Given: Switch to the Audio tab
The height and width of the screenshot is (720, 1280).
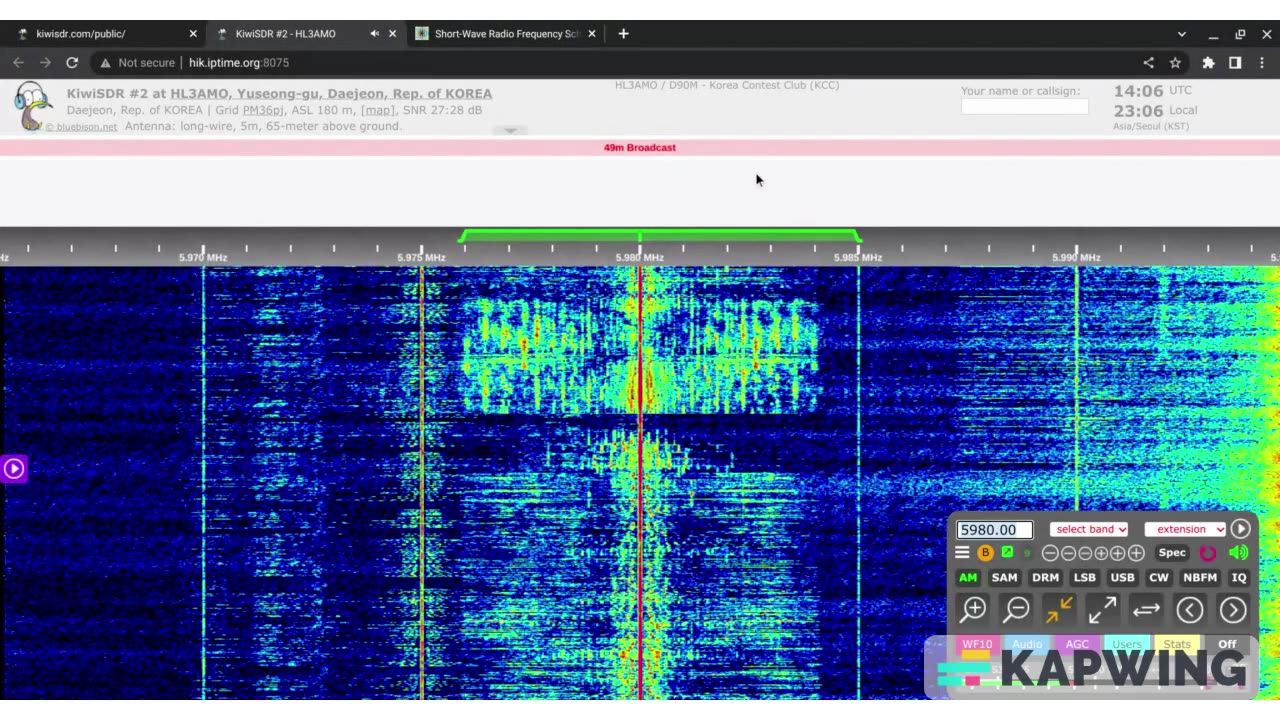Looking at the screenshot, I should click(1027, 644).
